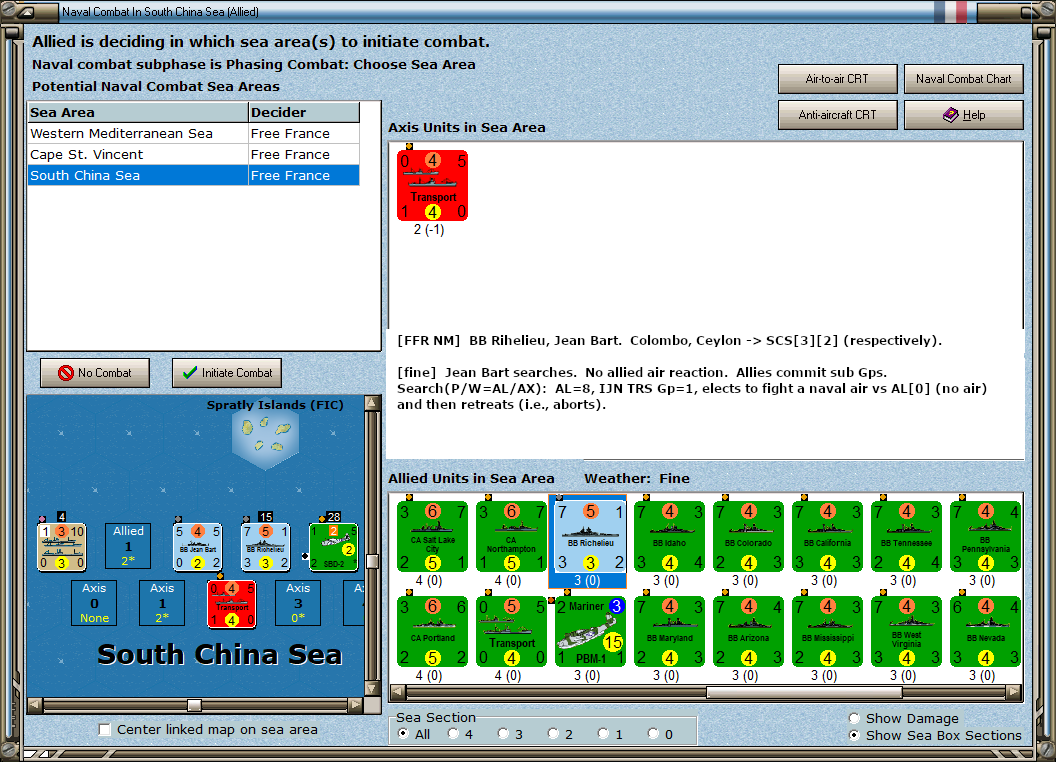Select the SBD-2 aircraft counter on the map
This screenshot has width=1056, height=762.
(x=333, y=546)
